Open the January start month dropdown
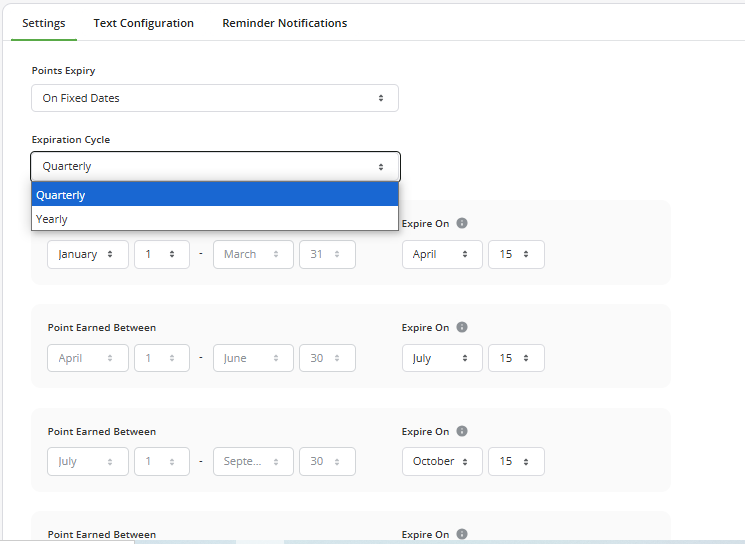 point(88,254)
